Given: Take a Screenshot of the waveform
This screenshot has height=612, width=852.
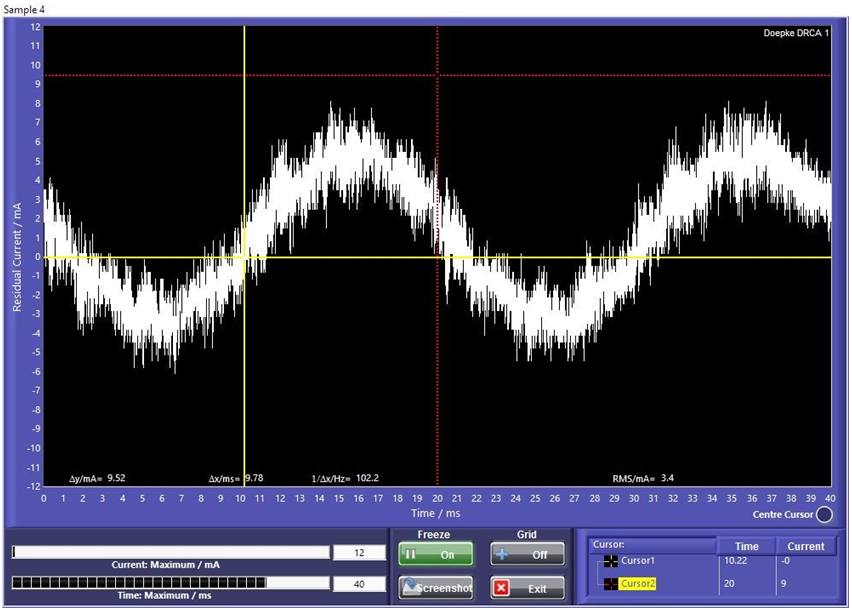Looking at the screenshot, I should click(x=435, y=588).
